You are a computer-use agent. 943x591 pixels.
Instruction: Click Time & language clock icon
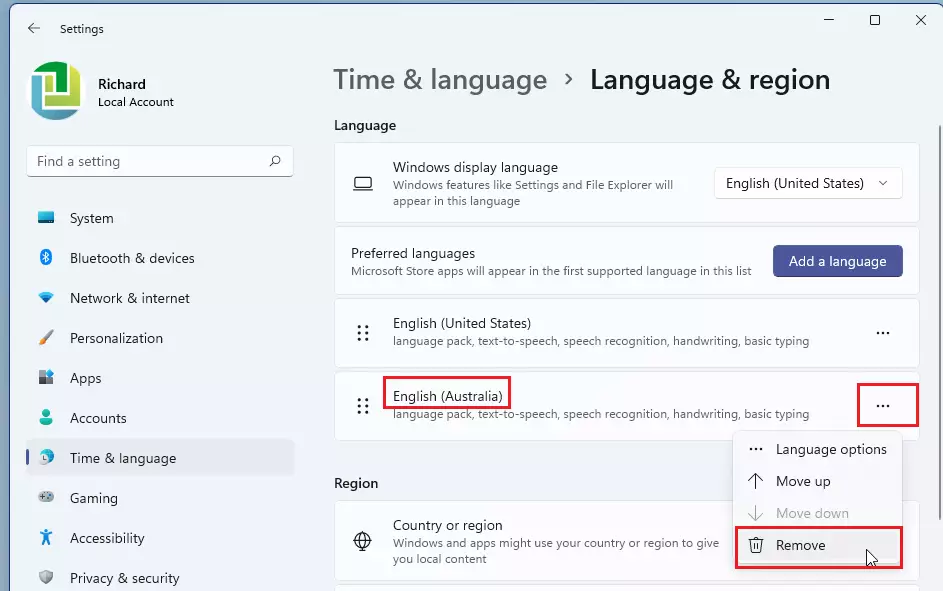[46, 458]
